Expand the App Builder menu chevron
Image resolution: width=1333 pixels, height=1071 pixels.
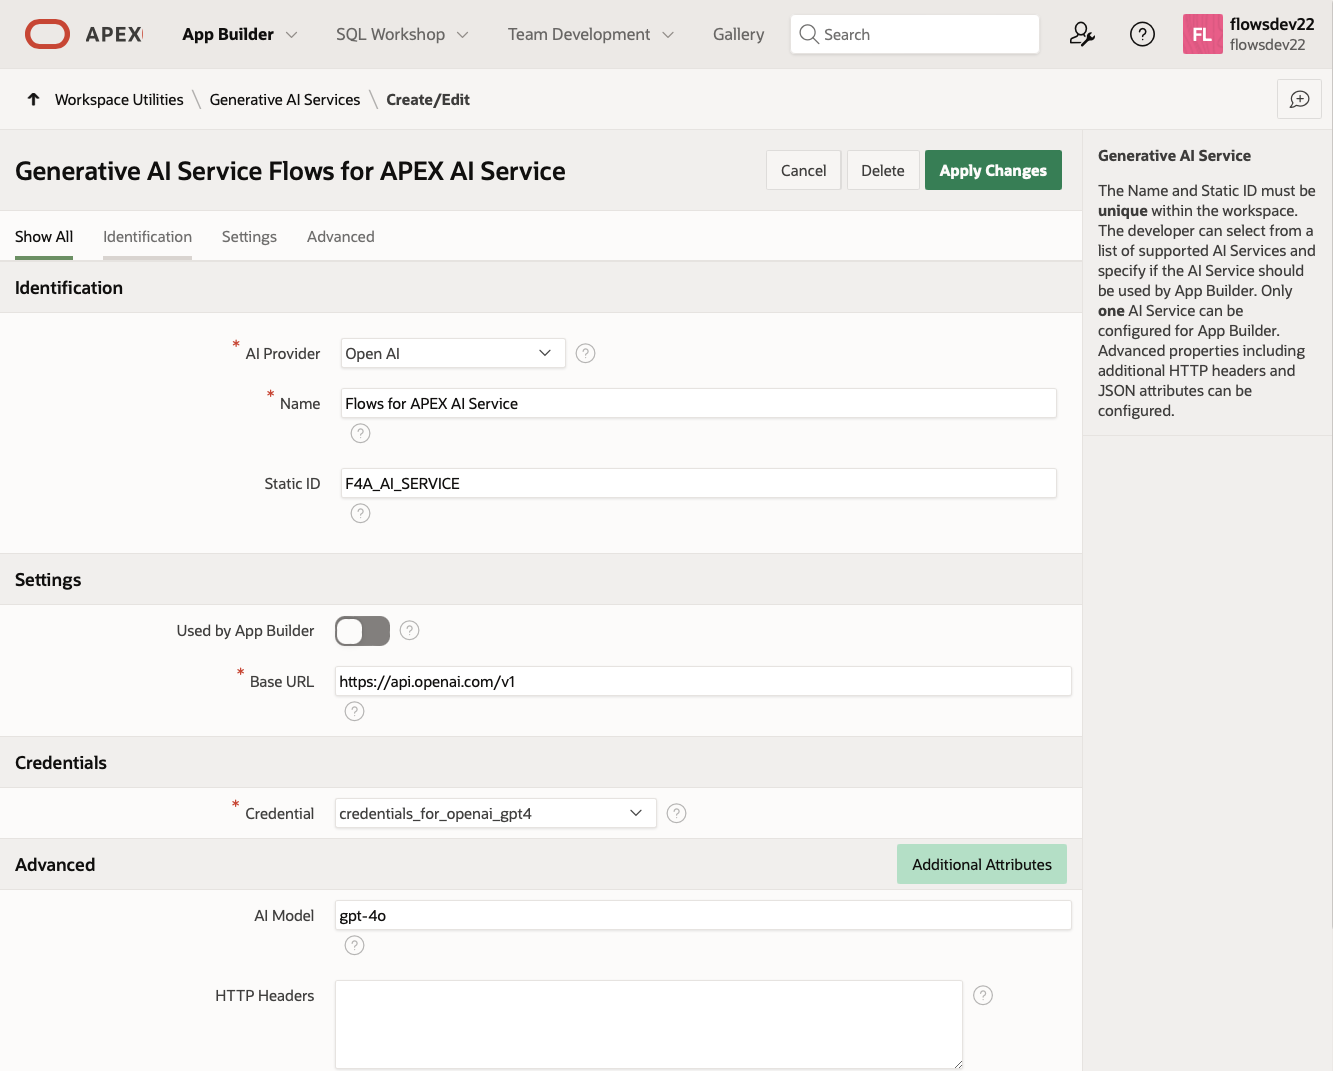point(291,34)
